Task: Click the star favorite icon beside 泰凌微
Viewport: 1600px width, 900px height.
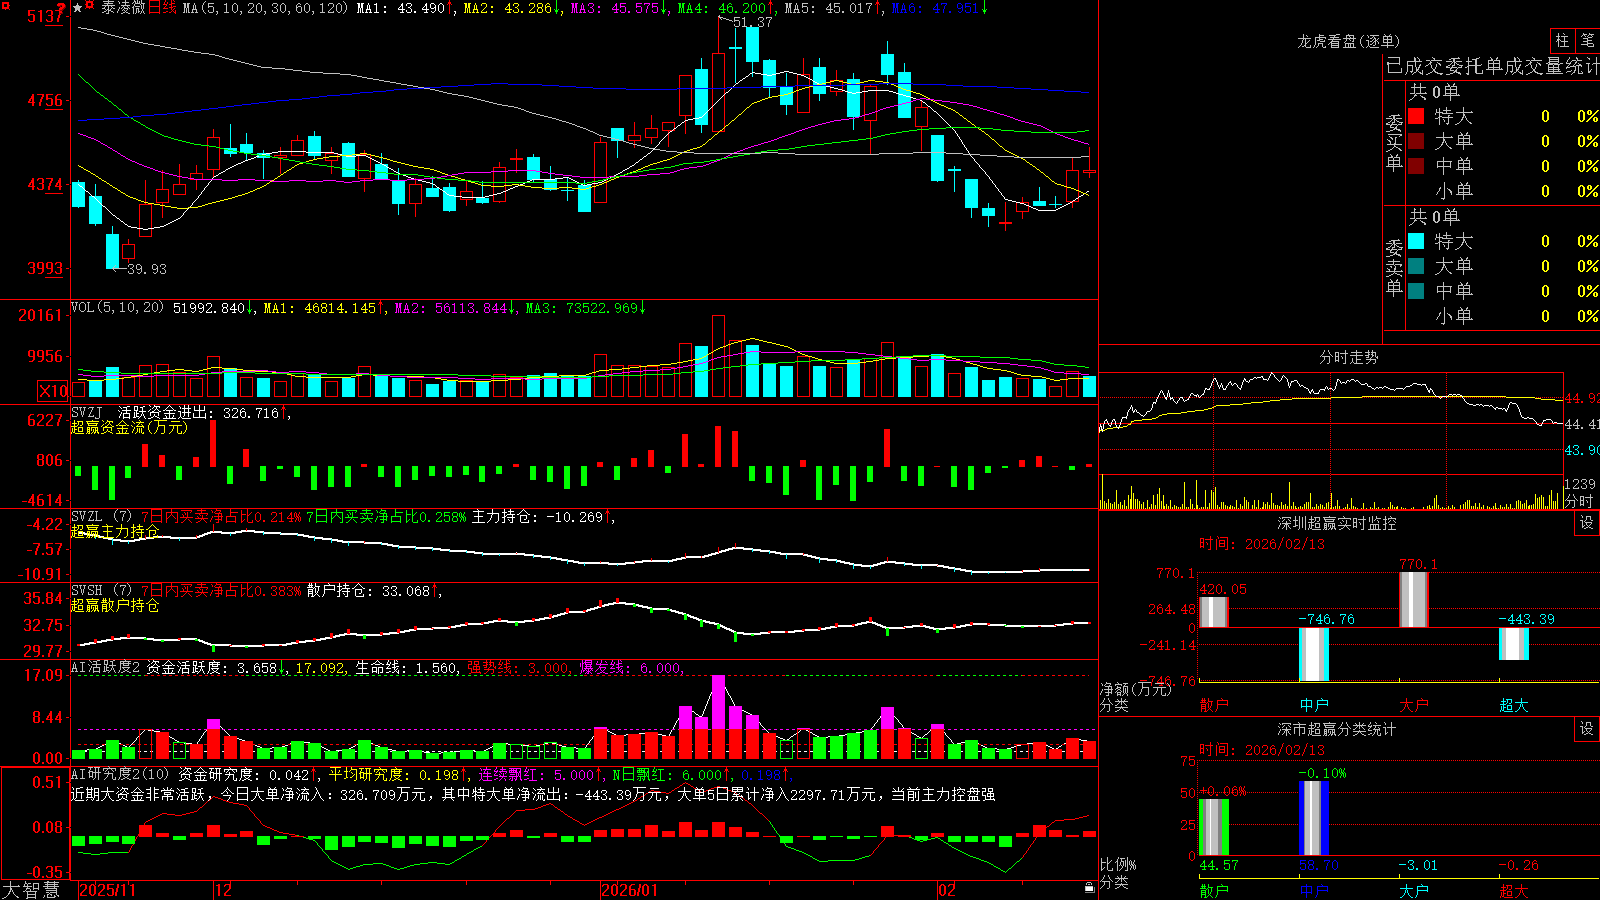Action: (77, 8)
